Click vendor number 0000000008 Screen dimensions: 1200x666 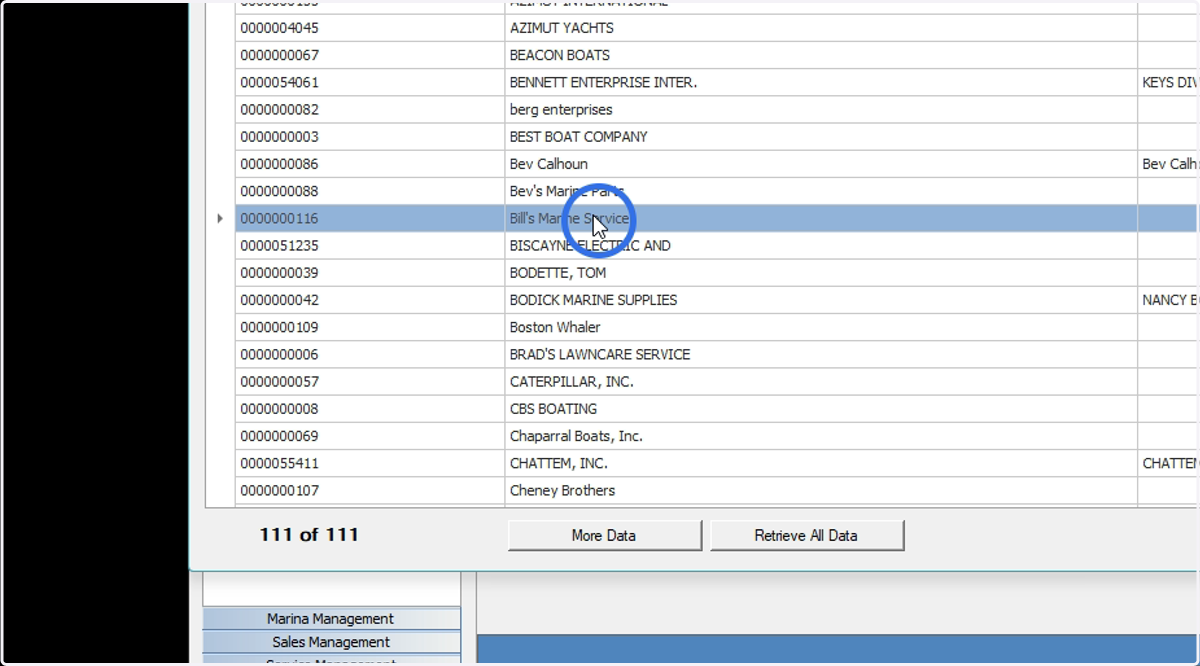coord(279,408)
